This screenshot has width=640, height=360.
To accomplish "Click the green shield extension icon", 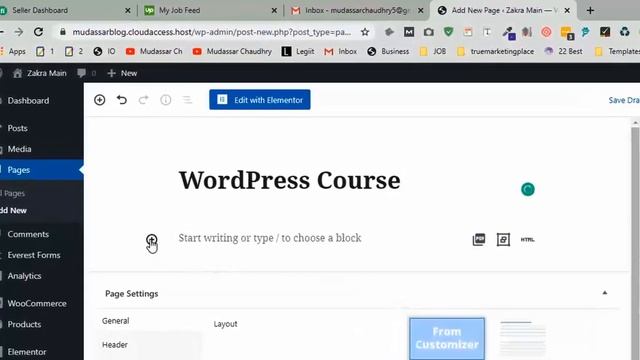I will (x=448, y=32).
